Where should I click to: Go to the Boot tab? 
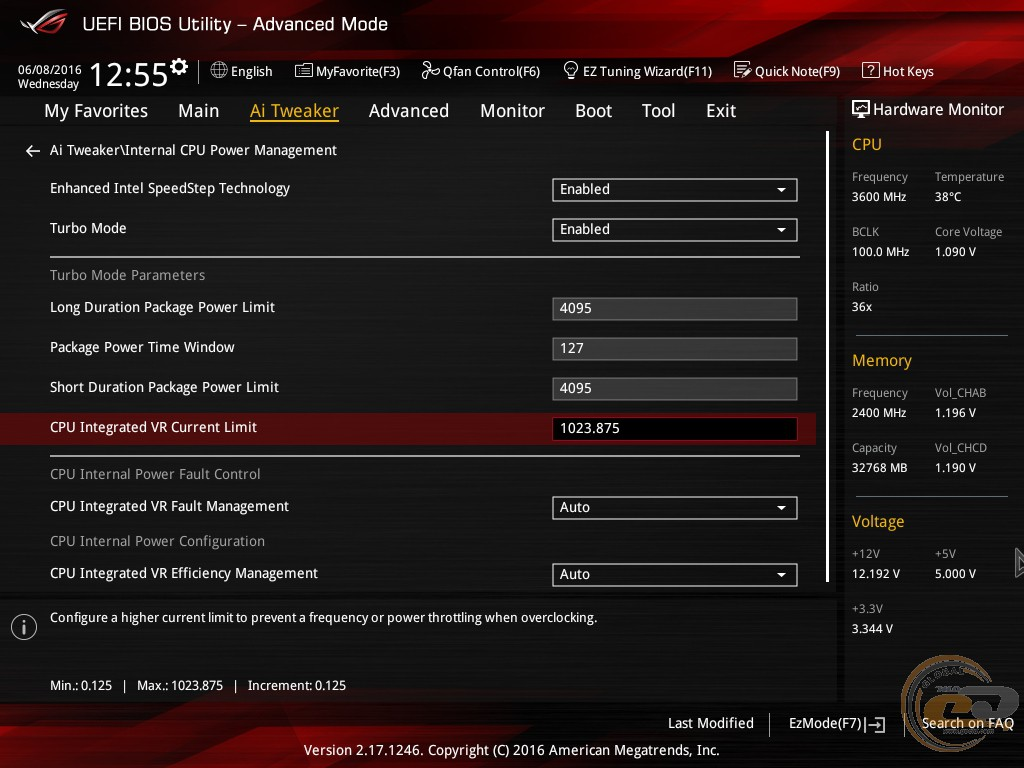point(594,111)
